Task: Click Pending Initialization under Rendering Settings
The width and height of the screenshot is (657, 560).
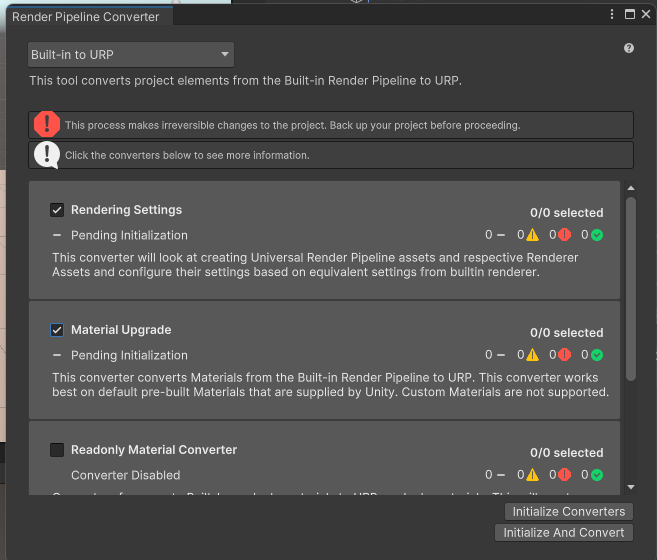Action: 129,235
